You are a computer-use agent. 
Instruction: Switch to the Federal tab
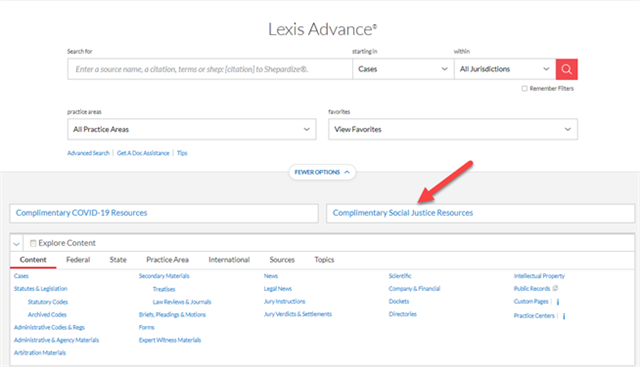[78, 260]
